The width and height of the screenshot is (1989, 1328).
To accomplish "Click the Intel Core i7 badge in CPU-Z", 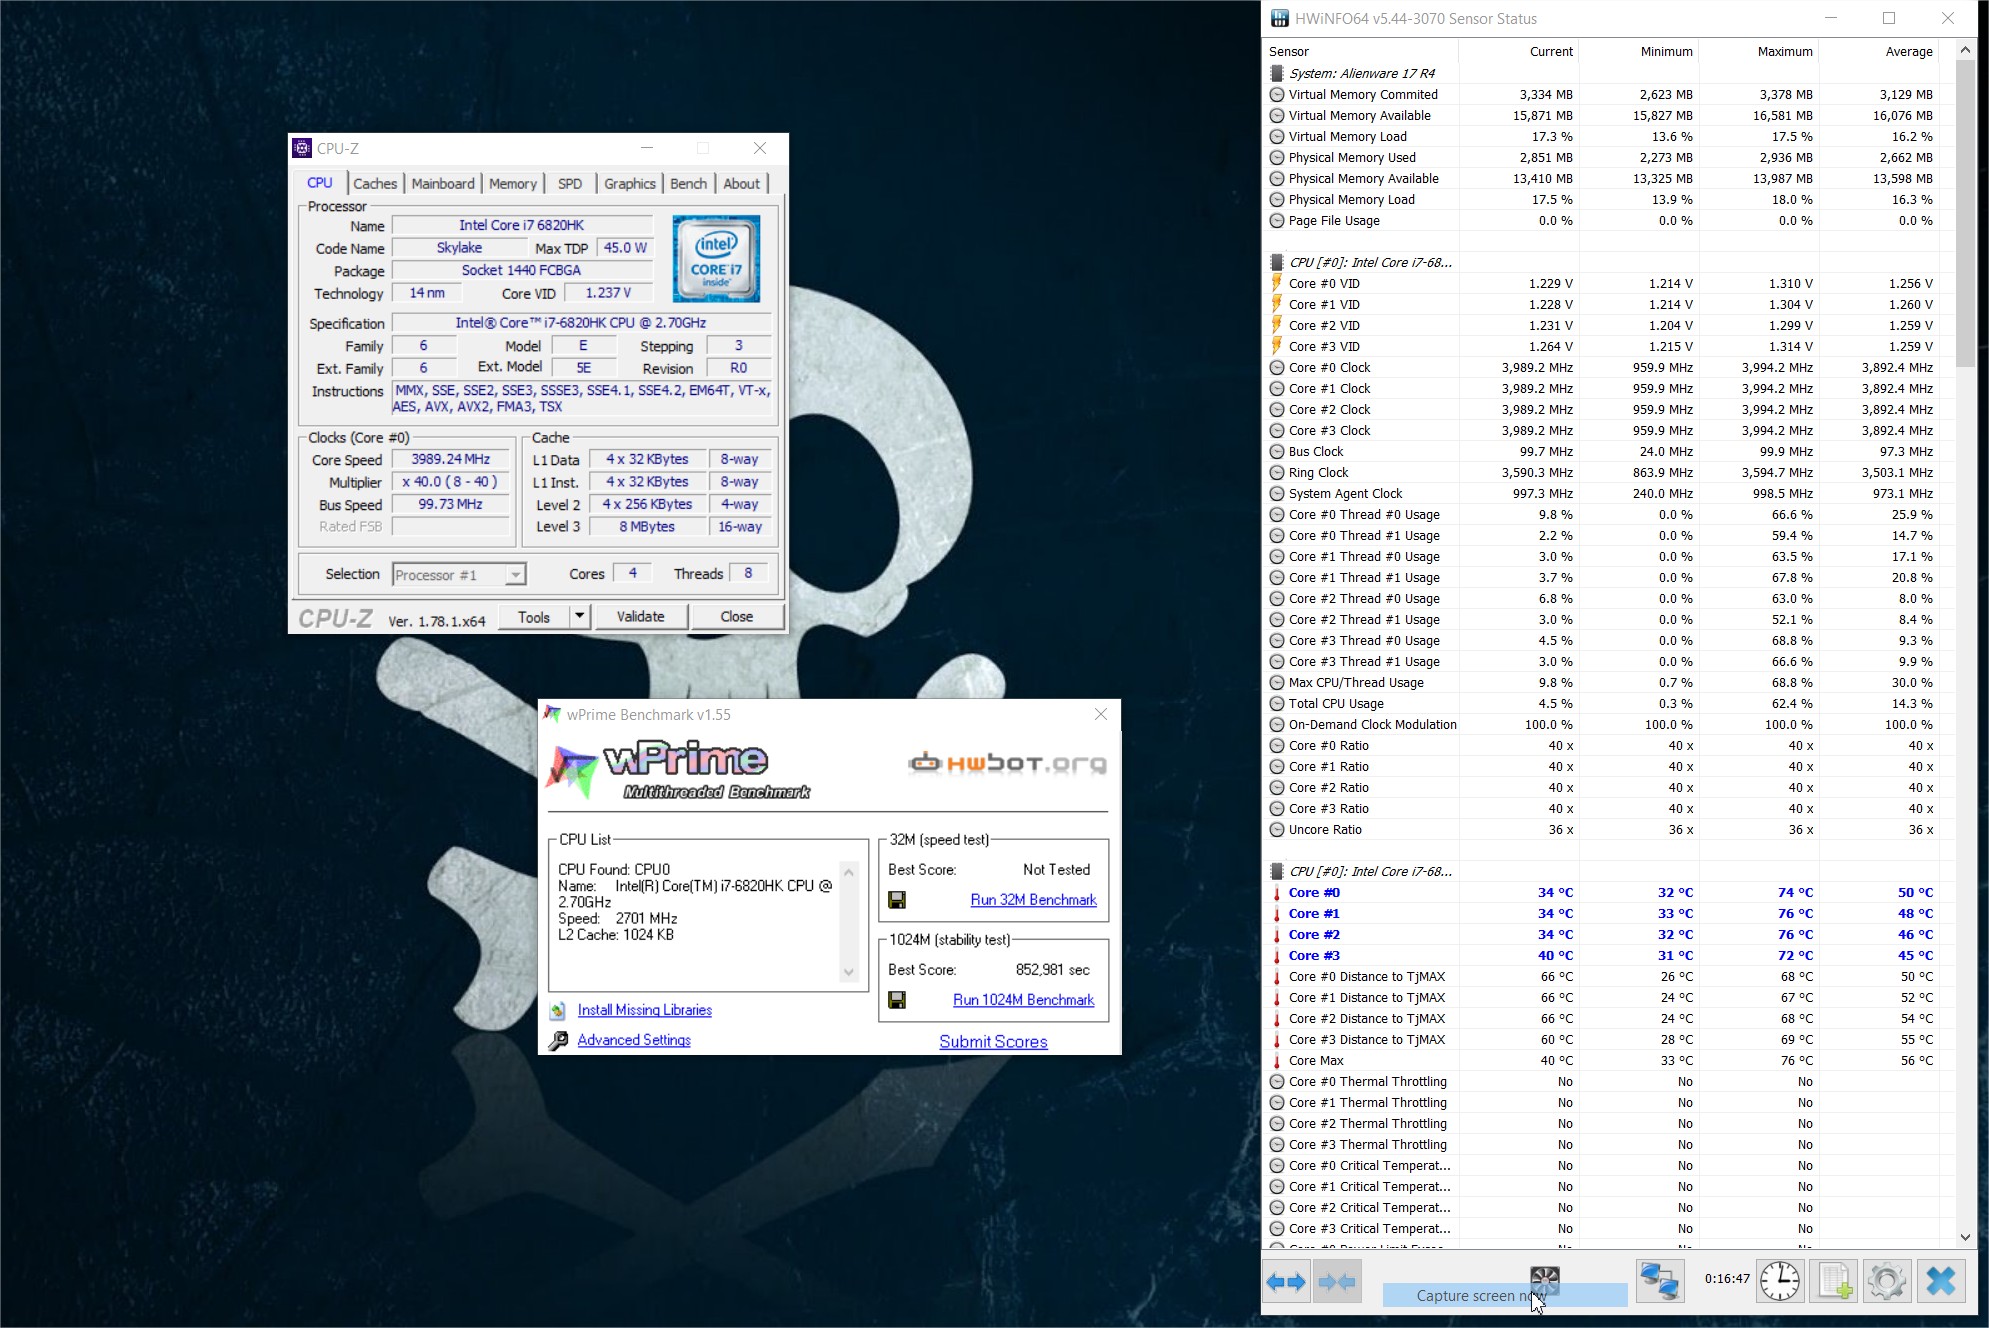I will point(716,259).
